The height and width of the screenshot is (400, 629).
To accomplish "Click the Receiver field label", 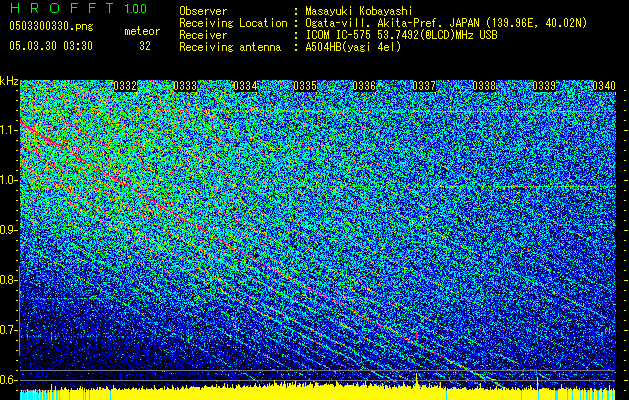I will [x=203, y=35].
